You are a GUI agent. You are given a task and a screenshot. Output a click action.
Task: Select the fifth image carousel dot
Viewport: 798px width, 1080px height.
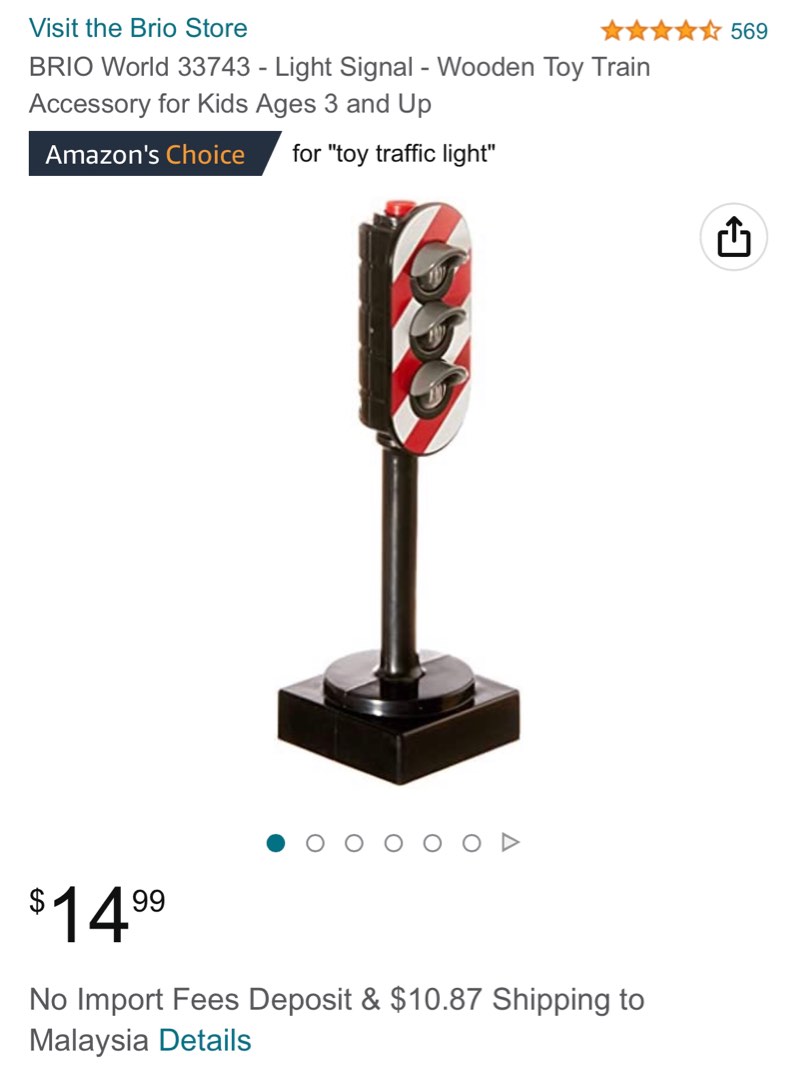pos(432,842)
